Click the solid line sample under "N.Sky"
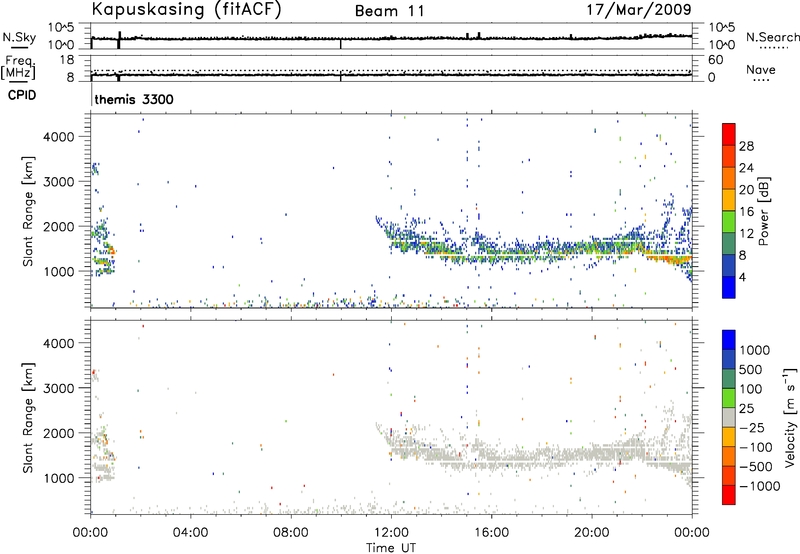Image resolution: width=800 pixels, height=554 pixels. point(19,47)
